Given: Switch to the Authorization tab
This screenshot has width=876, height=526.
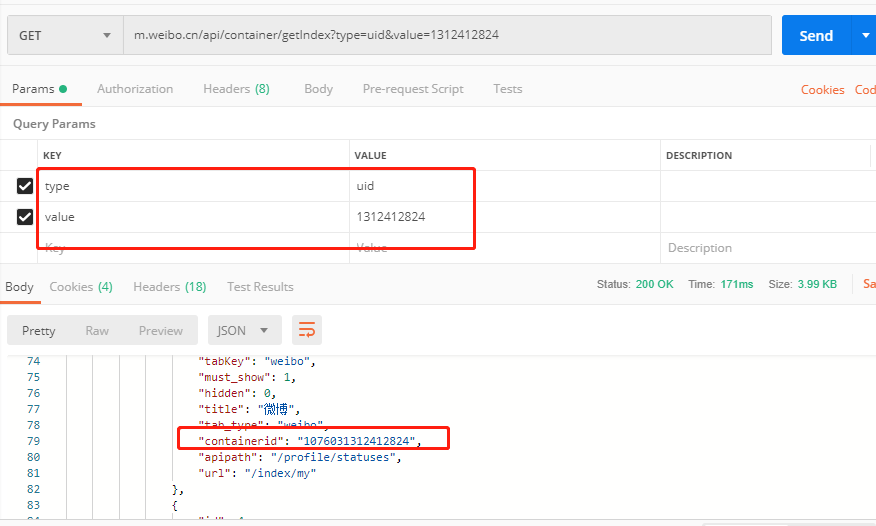Looking at the screenshot, I should [x=135, y=89].
